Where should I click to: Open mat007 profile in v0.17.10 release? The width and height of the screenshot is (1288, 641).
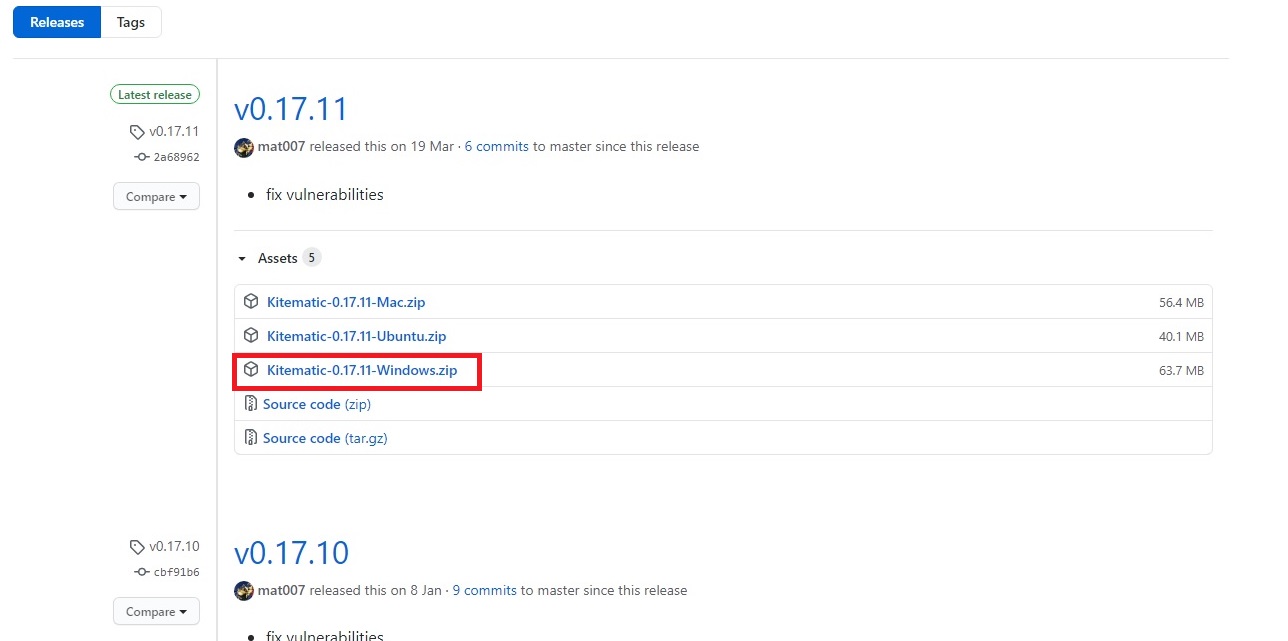[x=282, y=590]
